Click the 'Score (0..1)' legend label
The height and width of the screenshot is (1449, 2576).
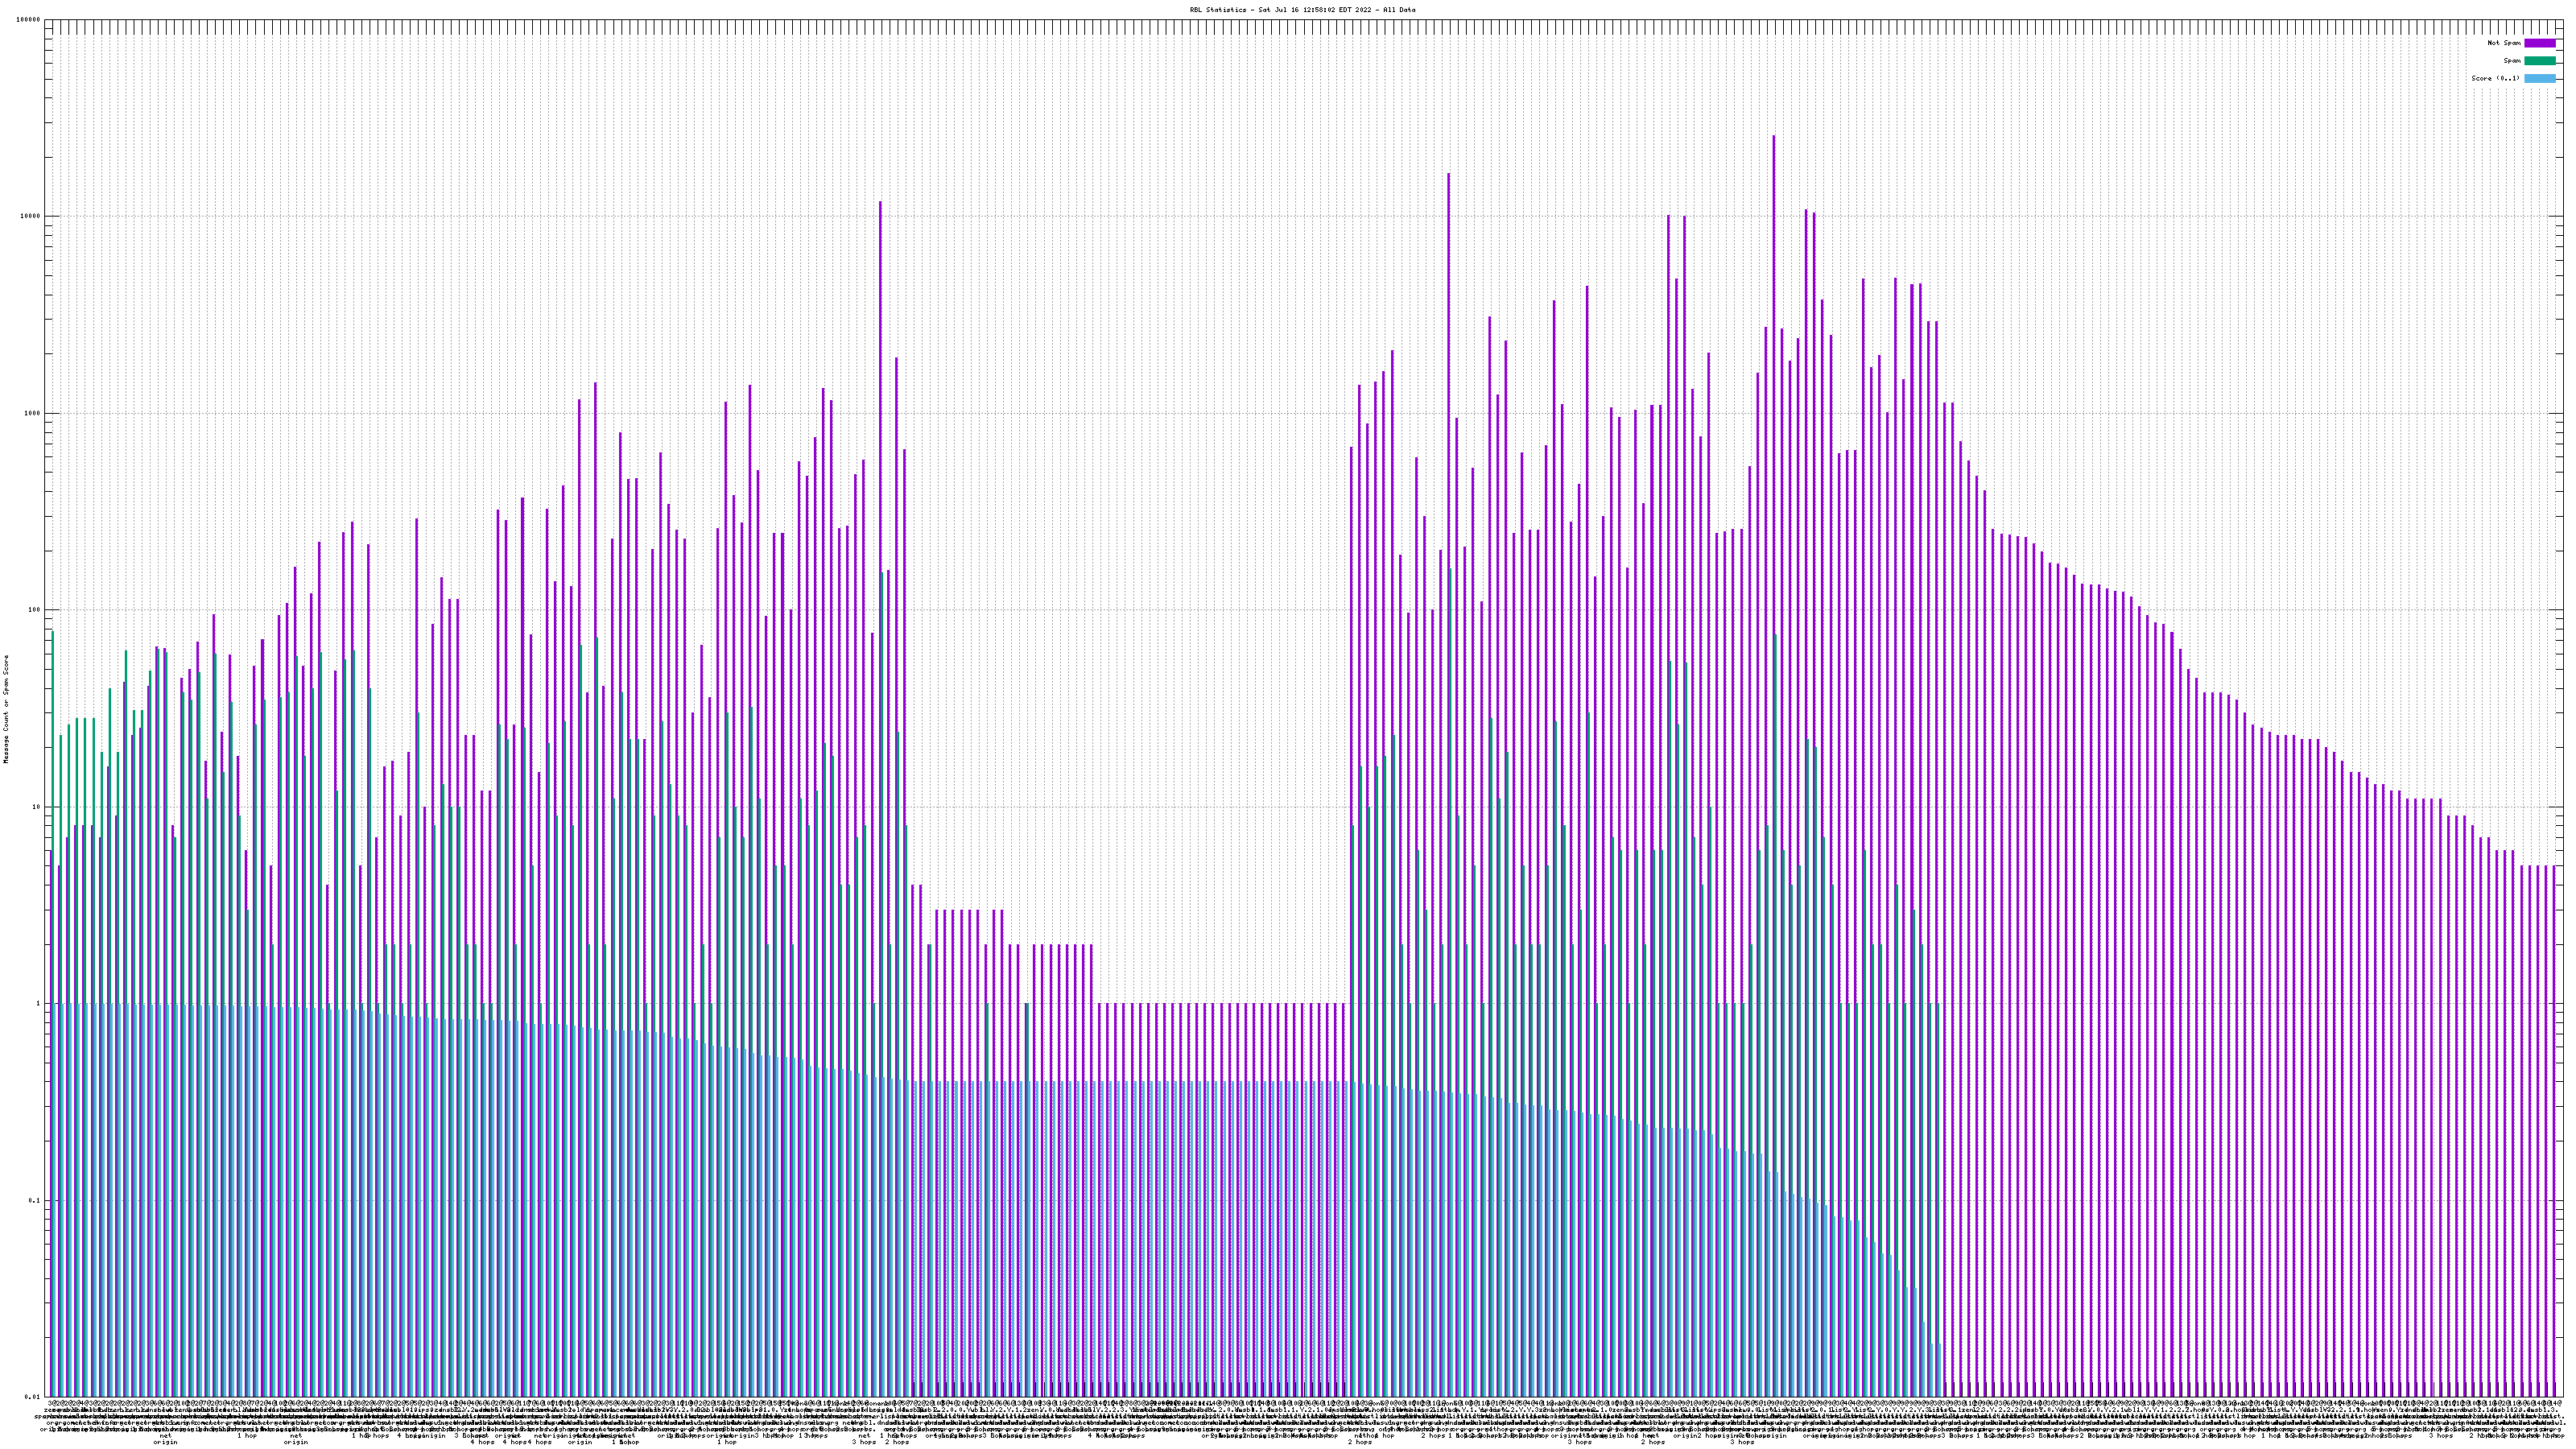point(2495,78)
